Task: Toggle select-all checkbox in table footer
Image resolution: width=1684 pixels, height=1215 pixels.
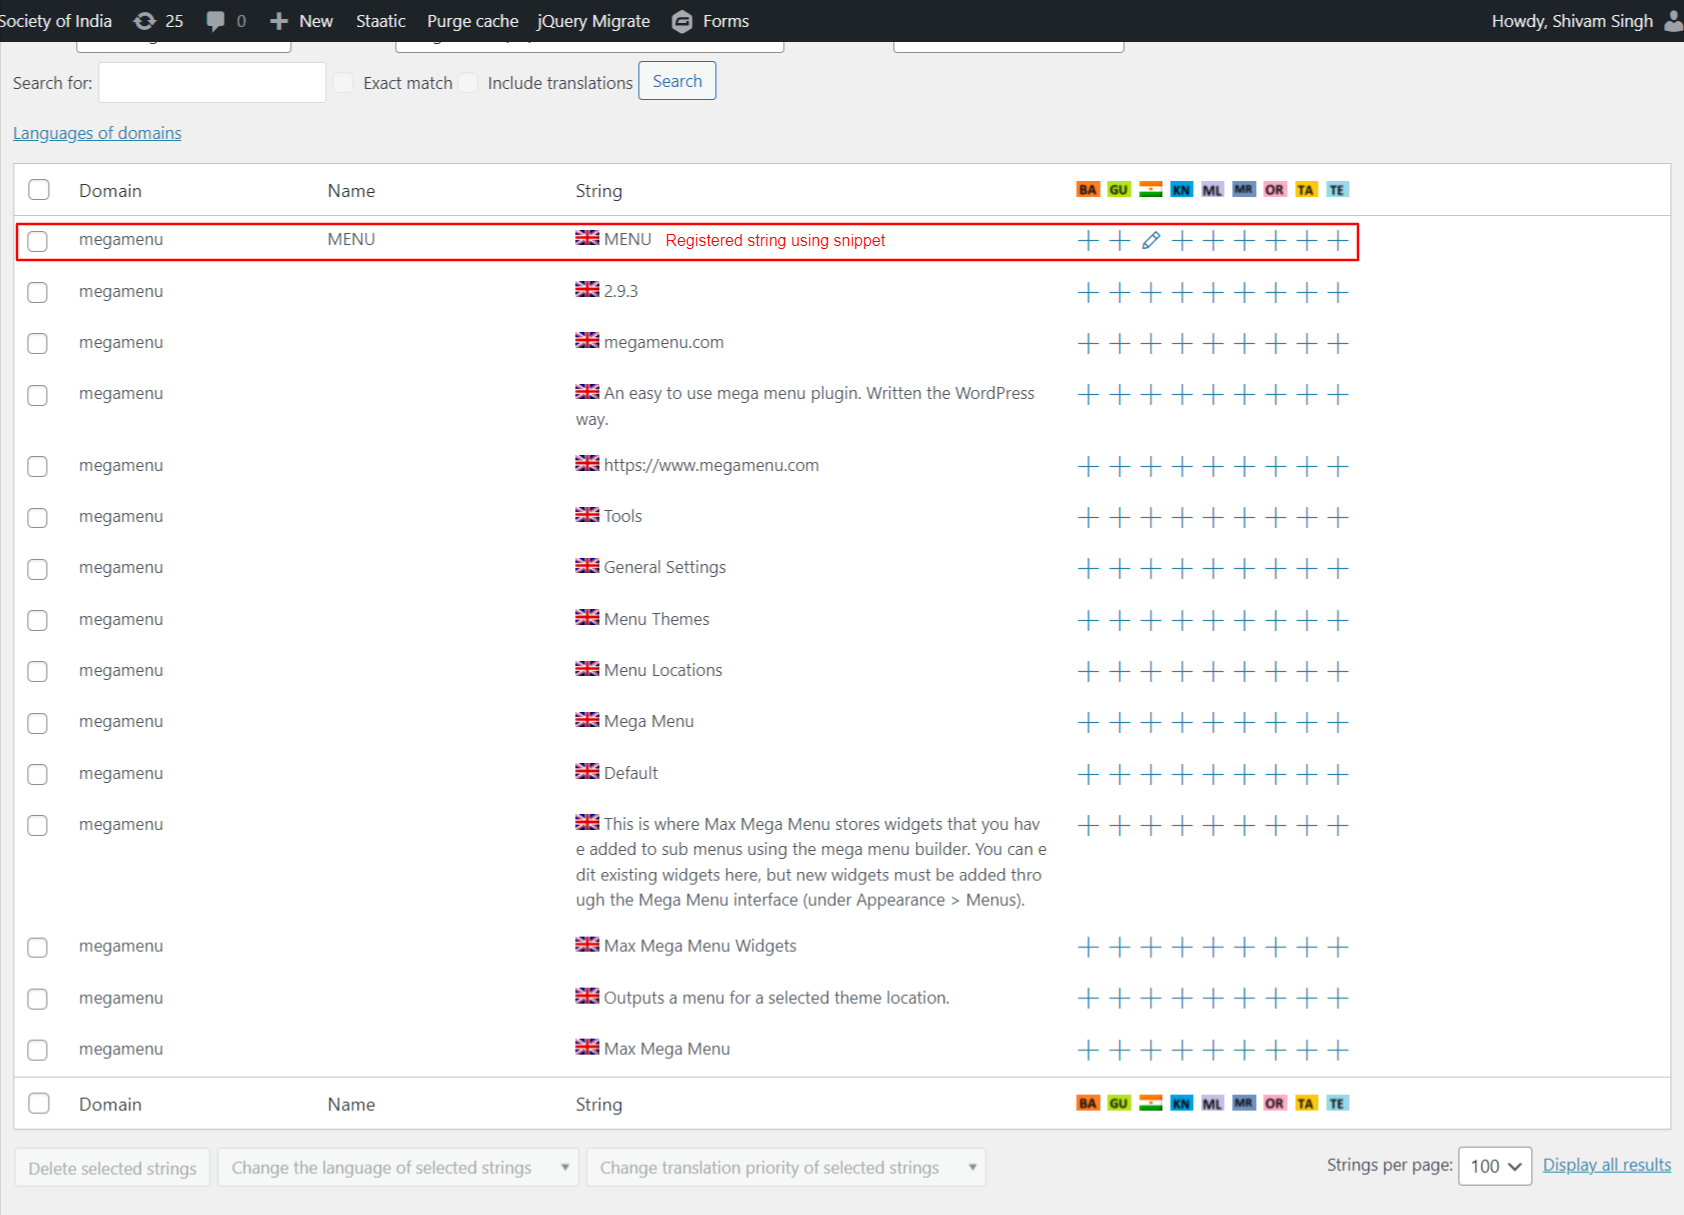Action: (39, 1103)
